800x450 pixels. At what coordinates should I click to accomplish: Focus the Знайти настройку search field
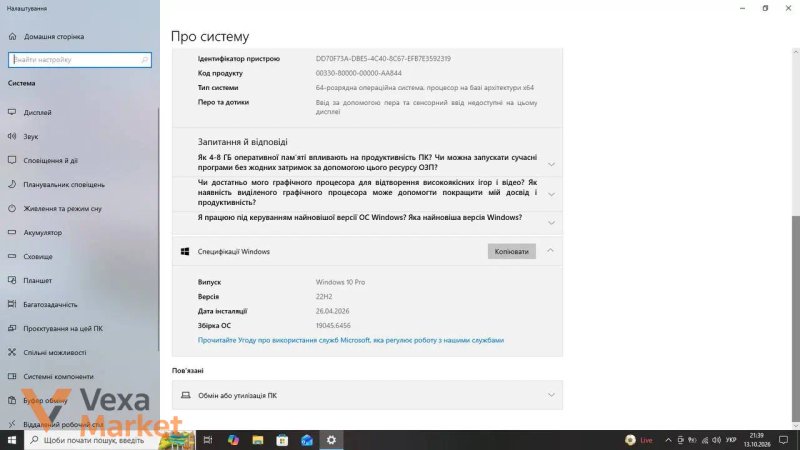tap(80, 60)
